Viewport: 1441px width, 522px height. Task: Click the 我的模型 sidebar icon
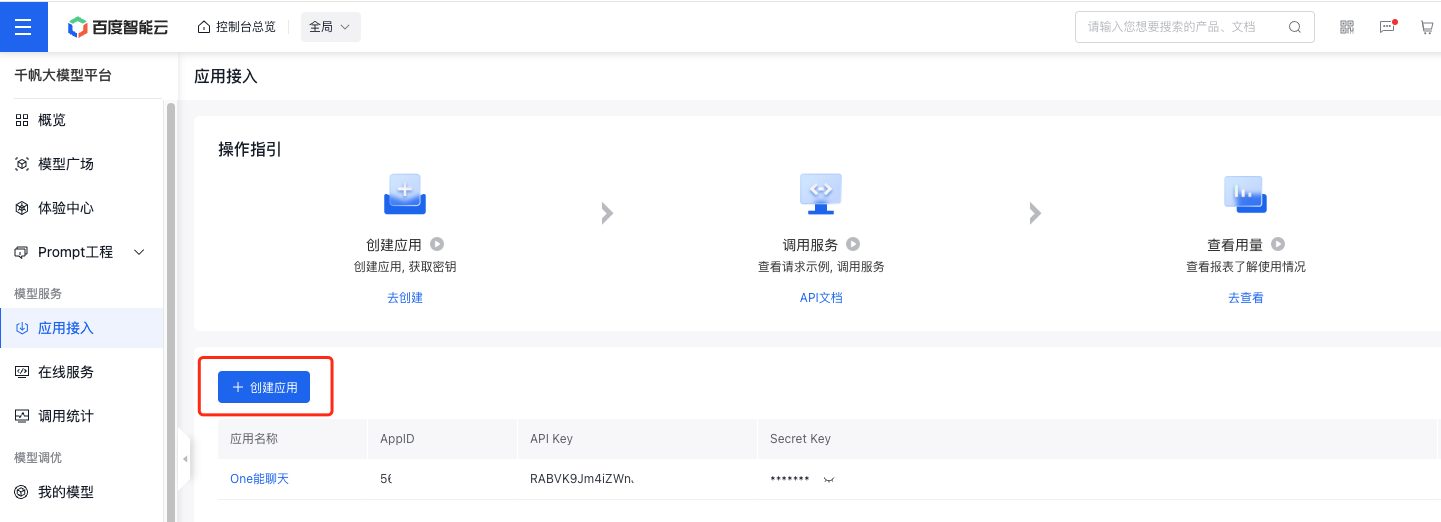coord(22,492)
